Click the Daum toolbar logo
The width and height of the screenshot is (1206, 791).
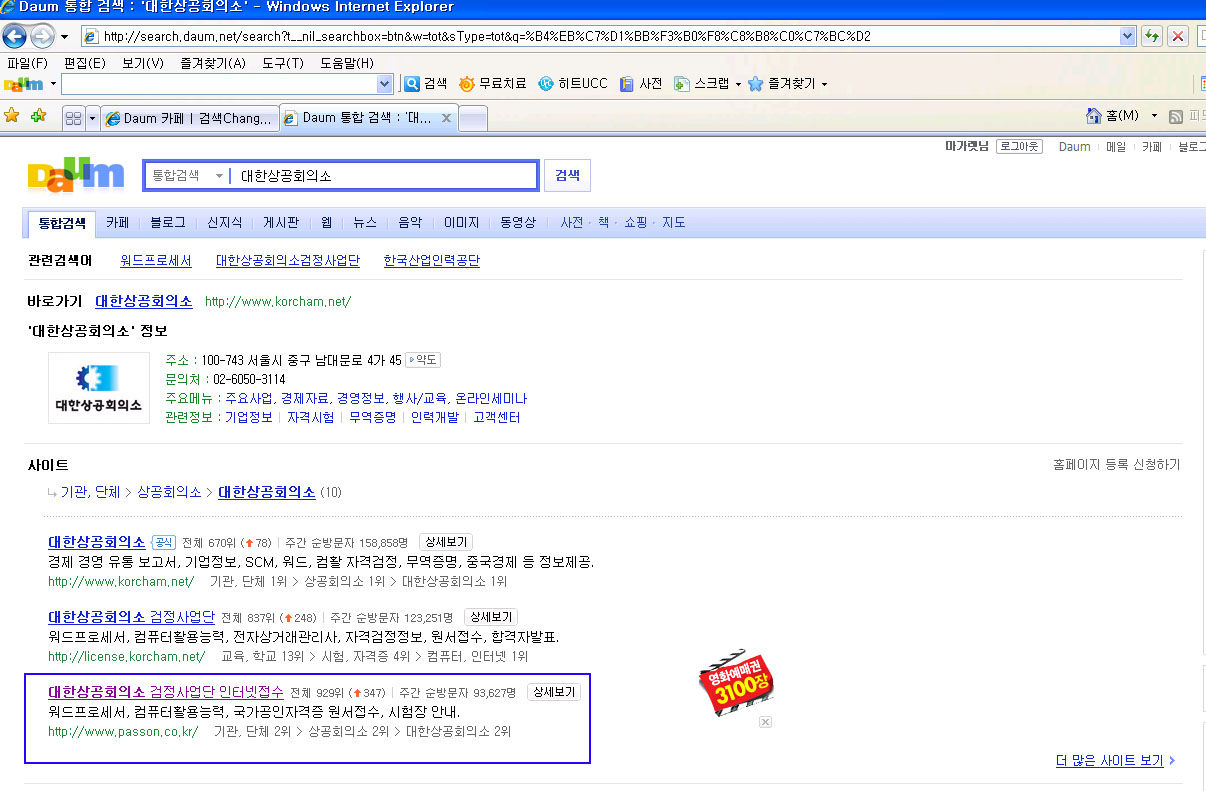pyautogui.click(x=24, y=84)
